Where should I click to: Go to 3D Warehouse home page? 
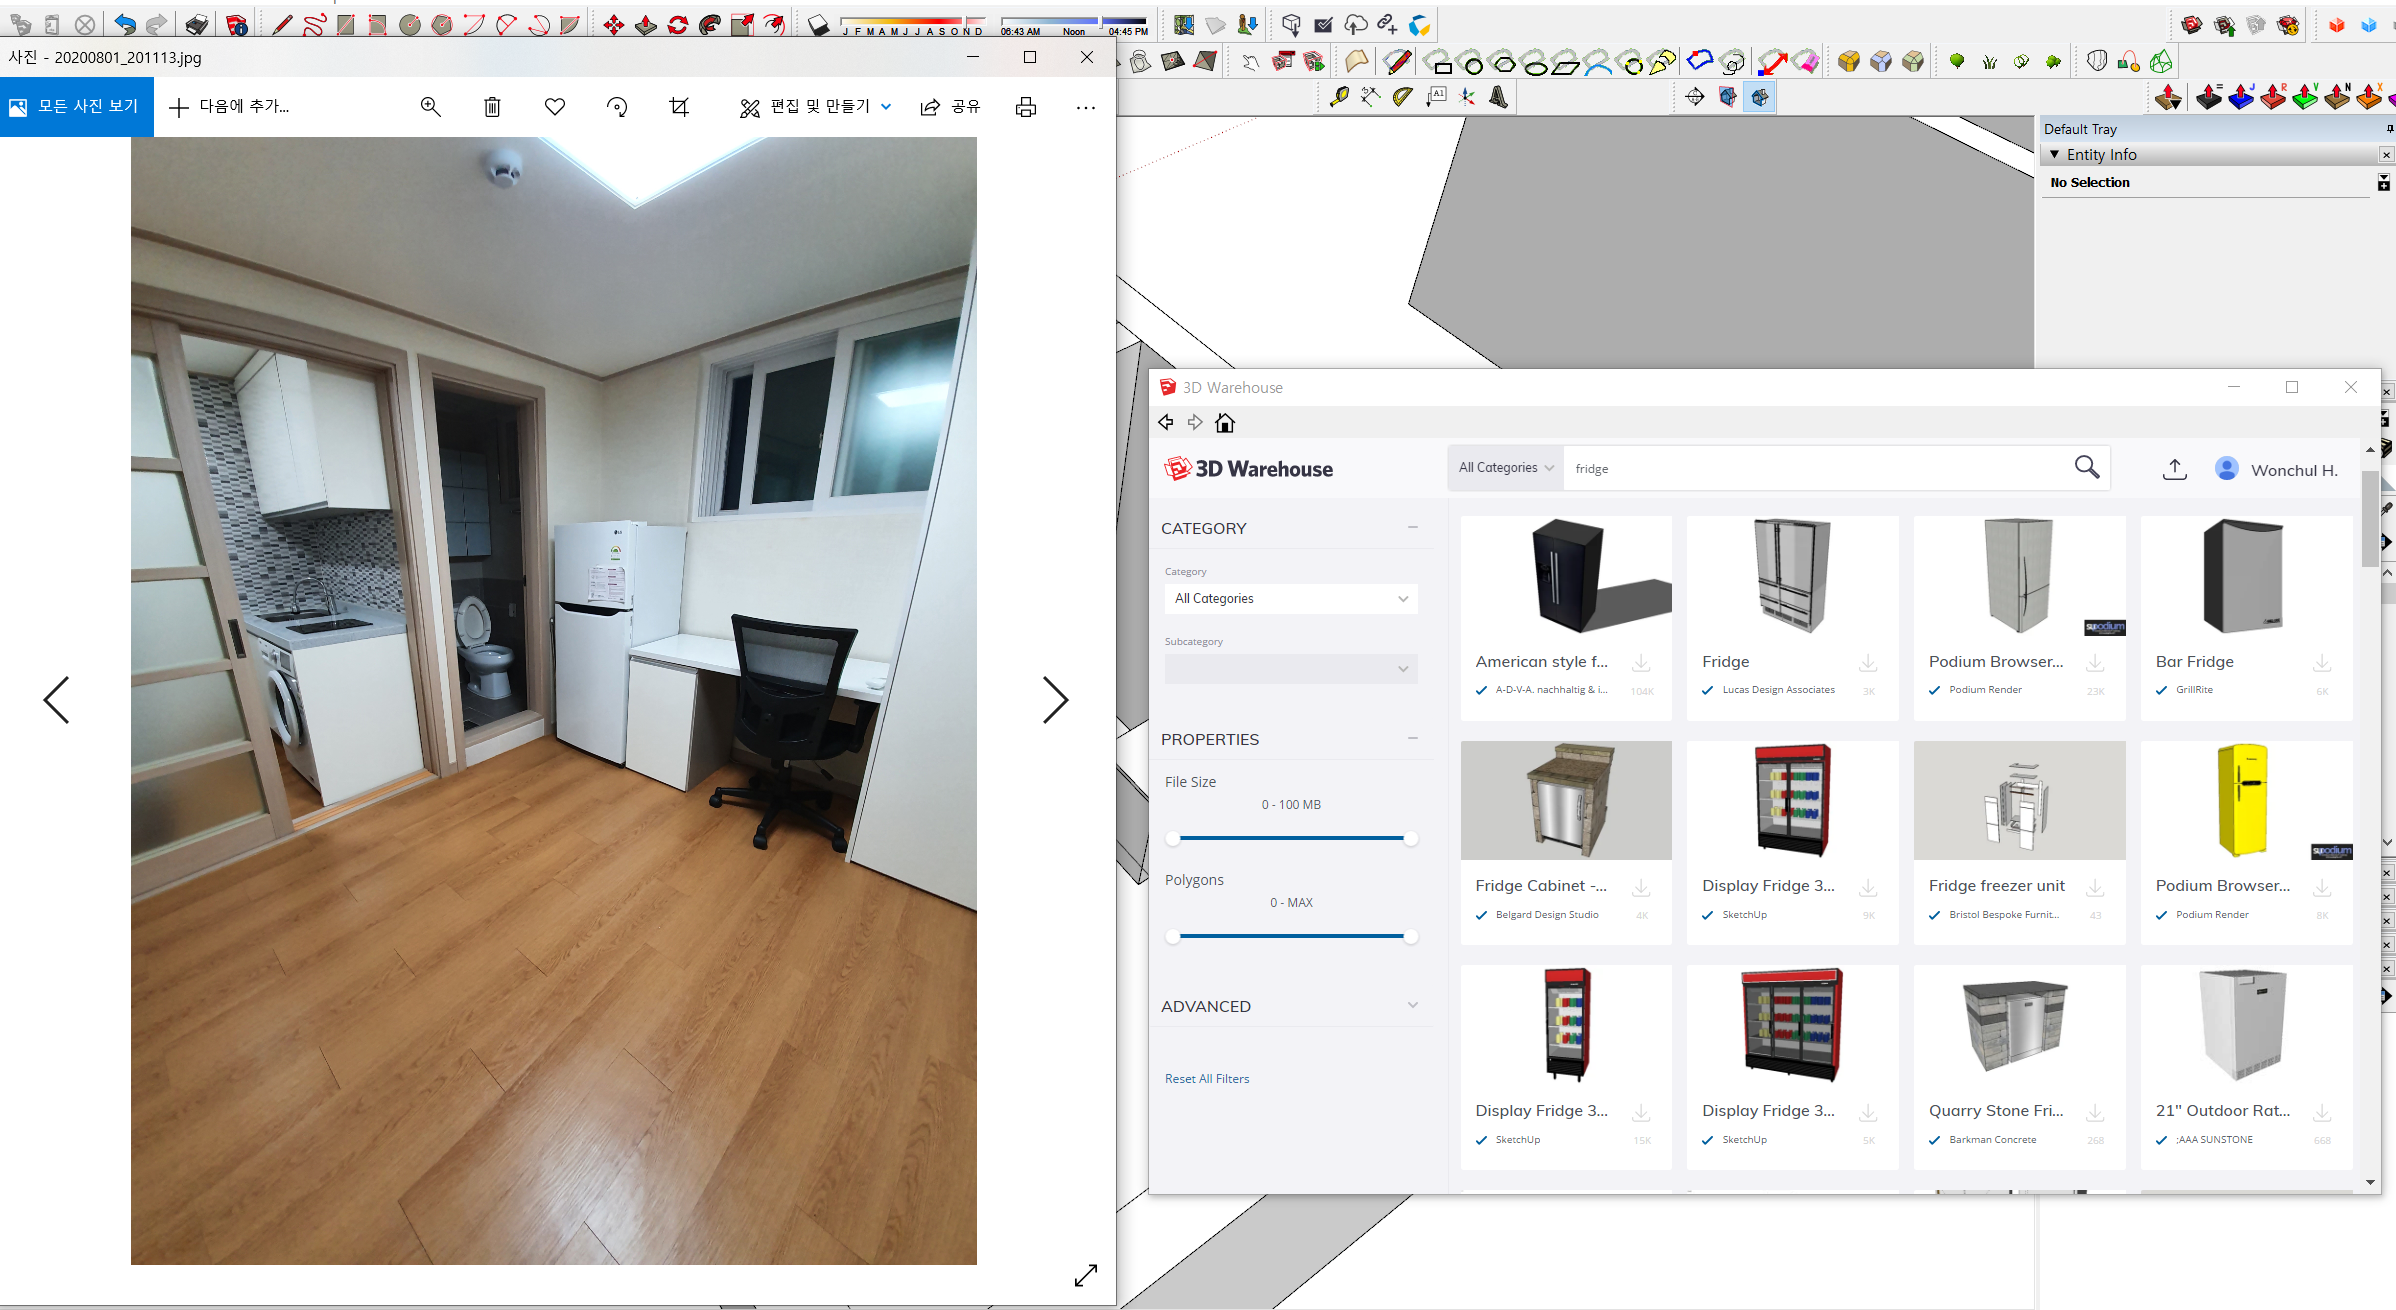[x=1224, y=423]
